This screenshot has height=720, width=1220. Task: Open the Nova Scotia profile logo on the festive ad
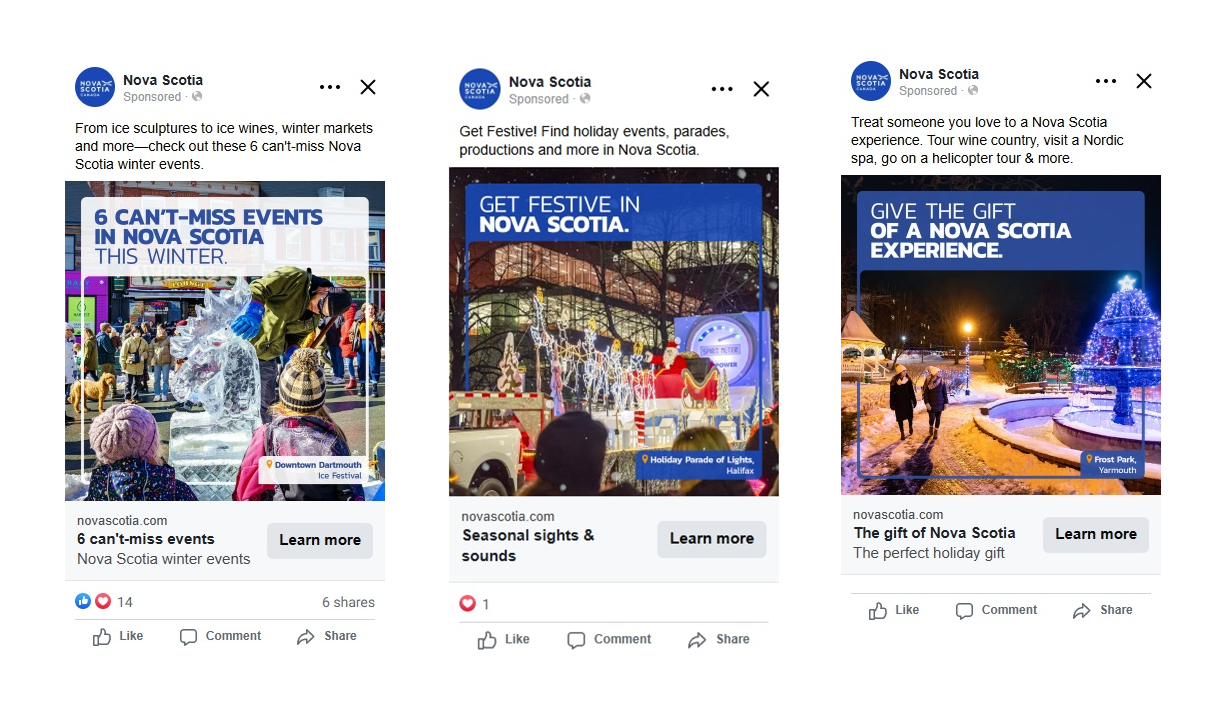[x=480, y=89]
